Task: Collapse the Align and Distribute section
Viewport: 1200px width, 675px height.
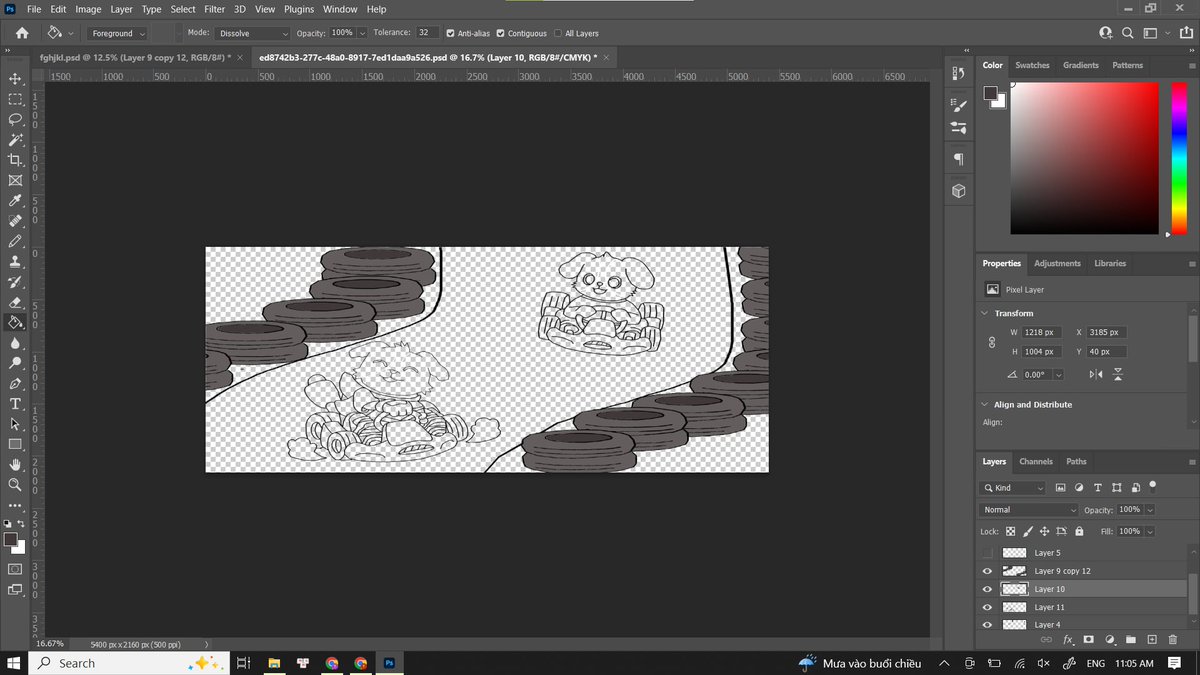Action: [x=984, y=405]
